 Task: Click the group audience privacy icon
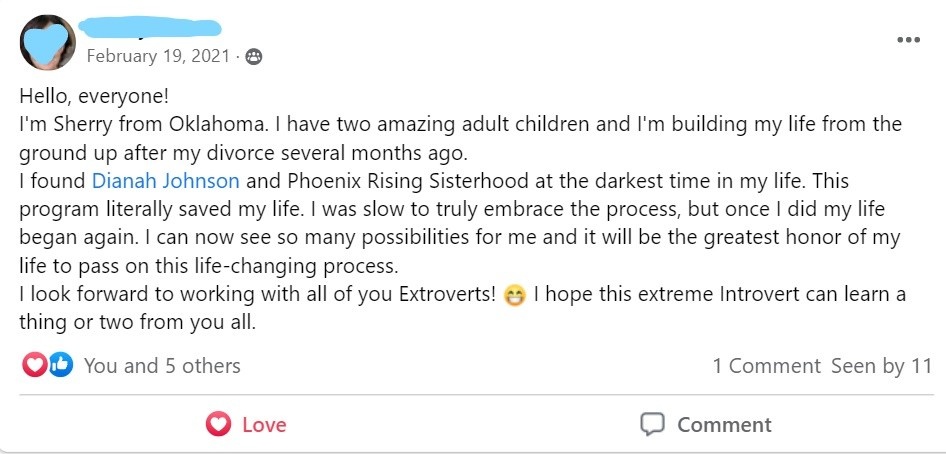tap(254, 56)
